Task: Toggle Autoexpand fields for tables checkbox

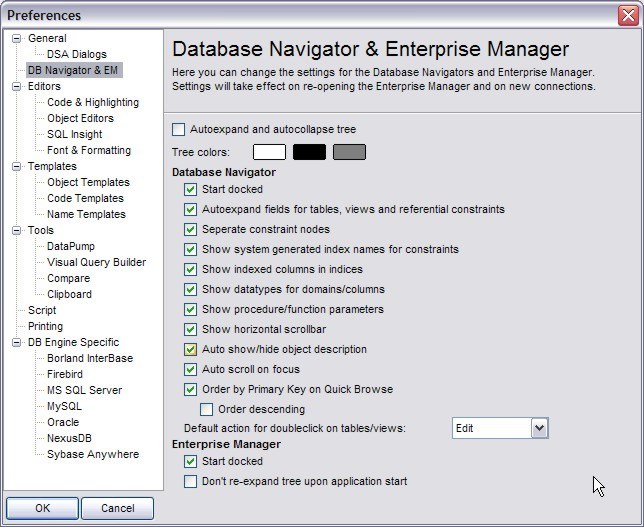Action: click(190, 209)
